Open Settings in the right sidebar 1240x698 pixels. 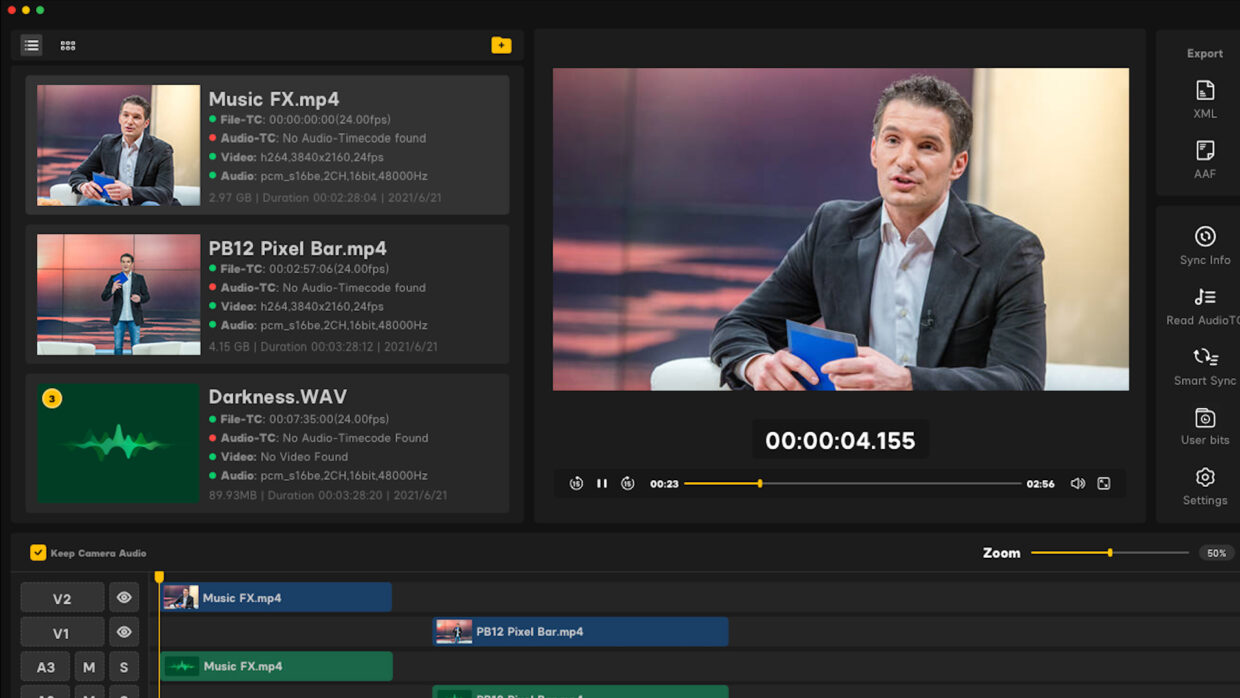click(x=1205, y=486)
